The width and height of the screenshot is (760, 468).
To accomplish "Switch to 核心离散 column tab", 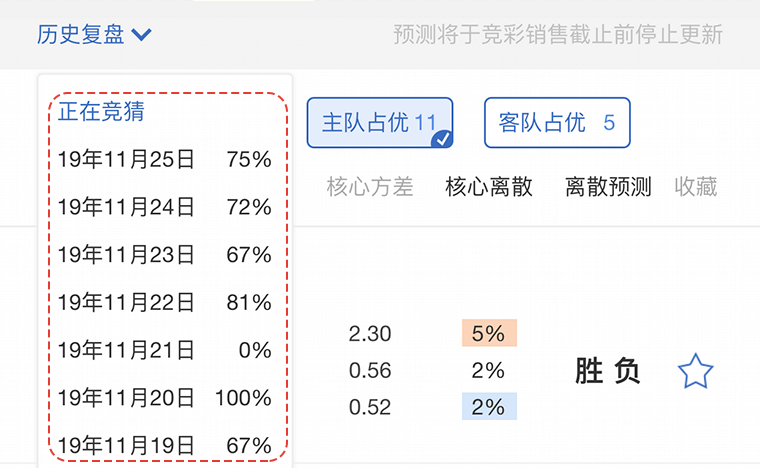I will pos(489,187).
